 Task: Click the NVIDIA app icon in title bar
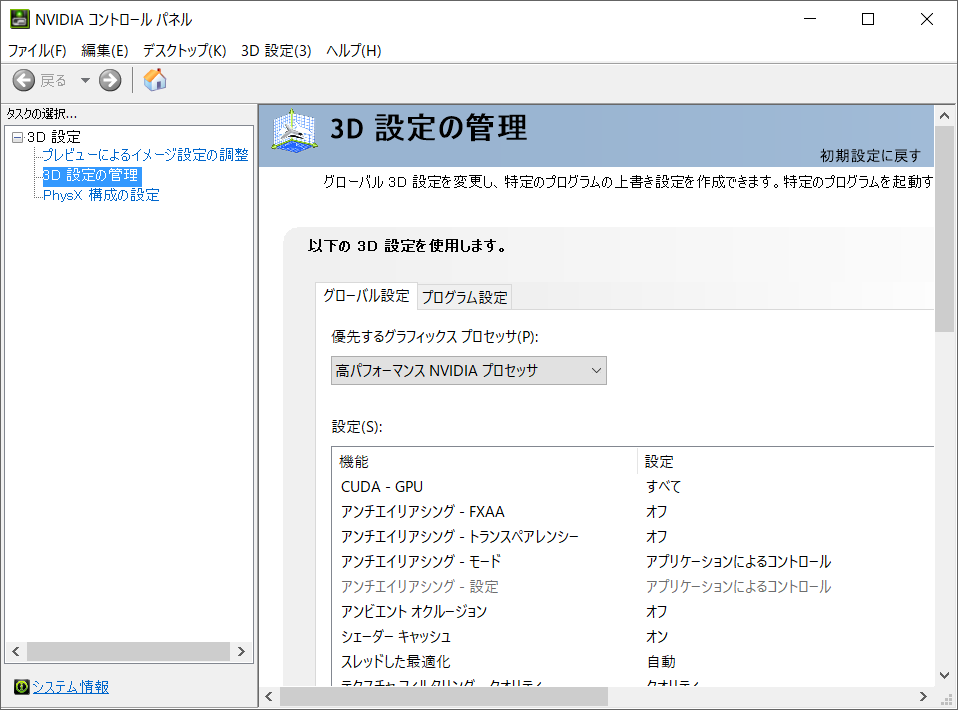[20, 20]
